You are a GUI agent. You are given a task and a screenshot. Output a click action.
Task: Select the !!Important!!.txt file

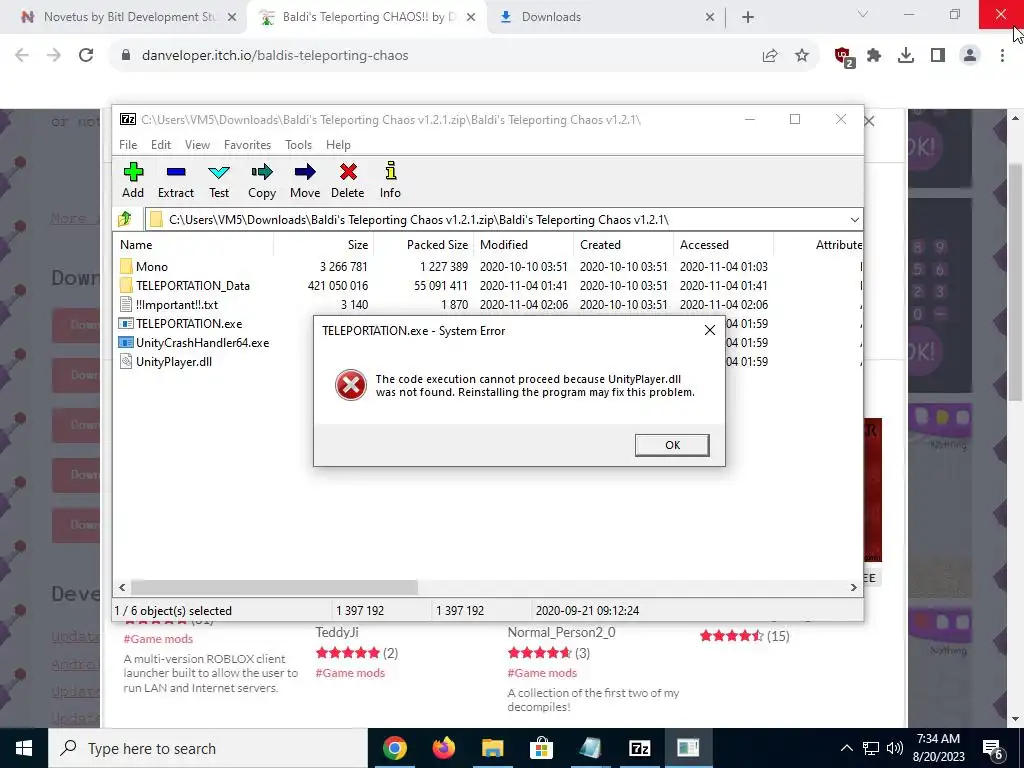pyautogui.click(x=176, y=304)
